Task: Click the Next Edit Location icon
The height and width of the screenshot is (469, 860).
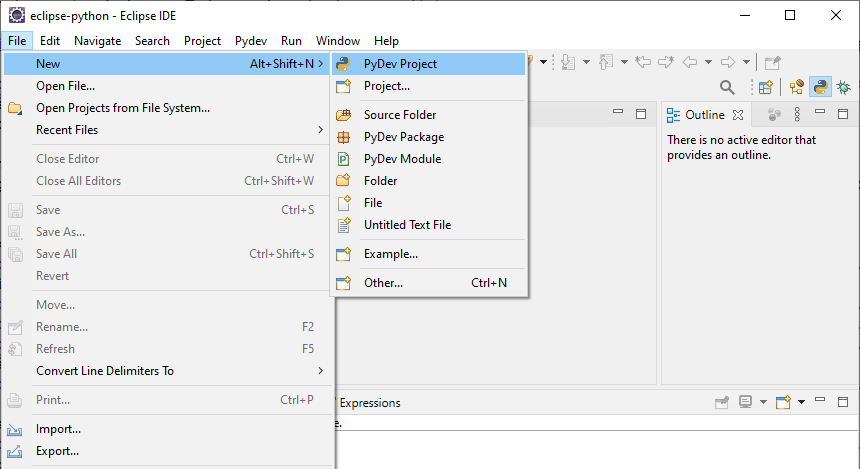Action: pyautogui.click(x=666, y=62)
